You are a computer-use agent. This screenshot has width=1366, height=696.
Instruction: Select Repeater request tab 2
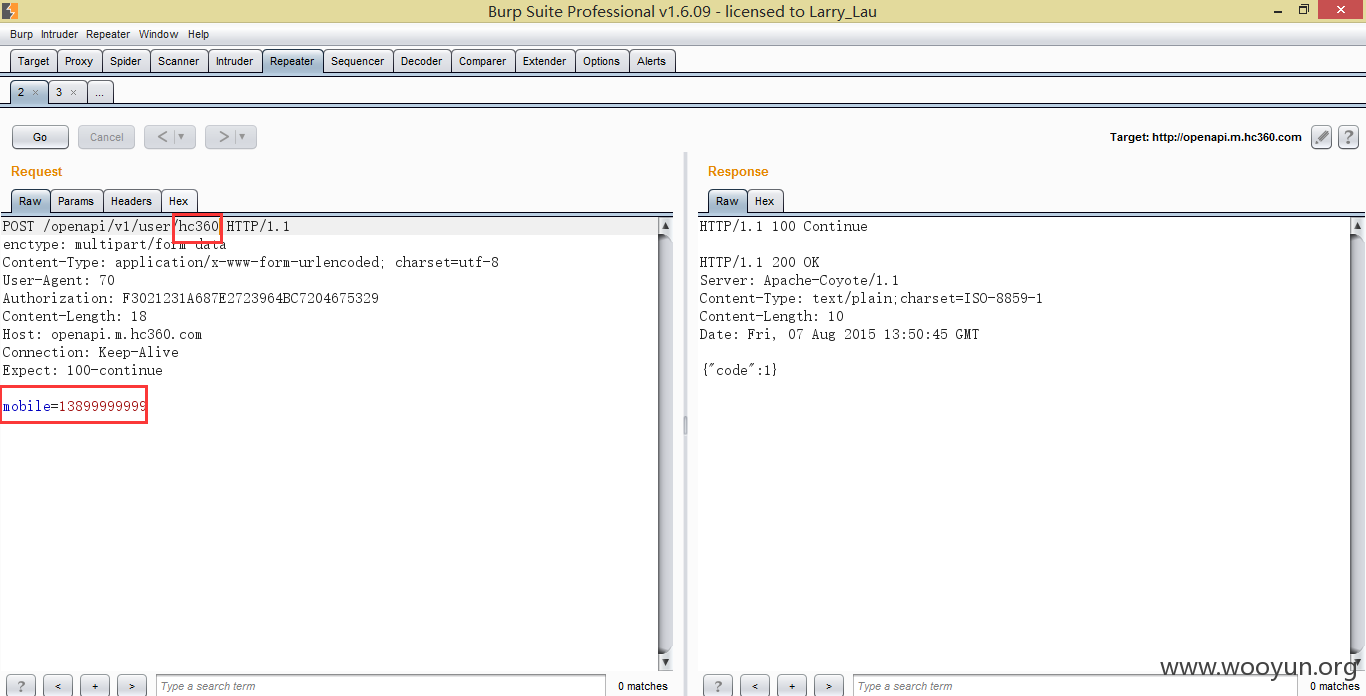click(x=22, y=92)
